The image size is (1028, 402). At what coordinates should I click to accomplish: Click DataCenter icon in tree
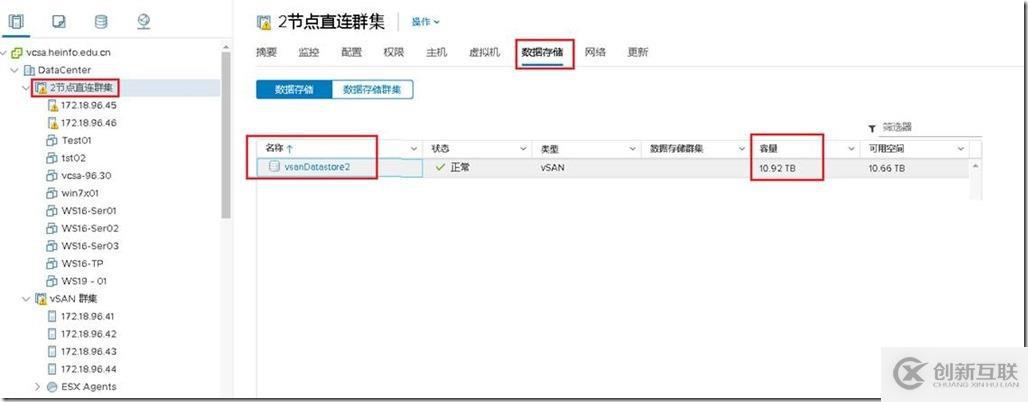point(29,70)
